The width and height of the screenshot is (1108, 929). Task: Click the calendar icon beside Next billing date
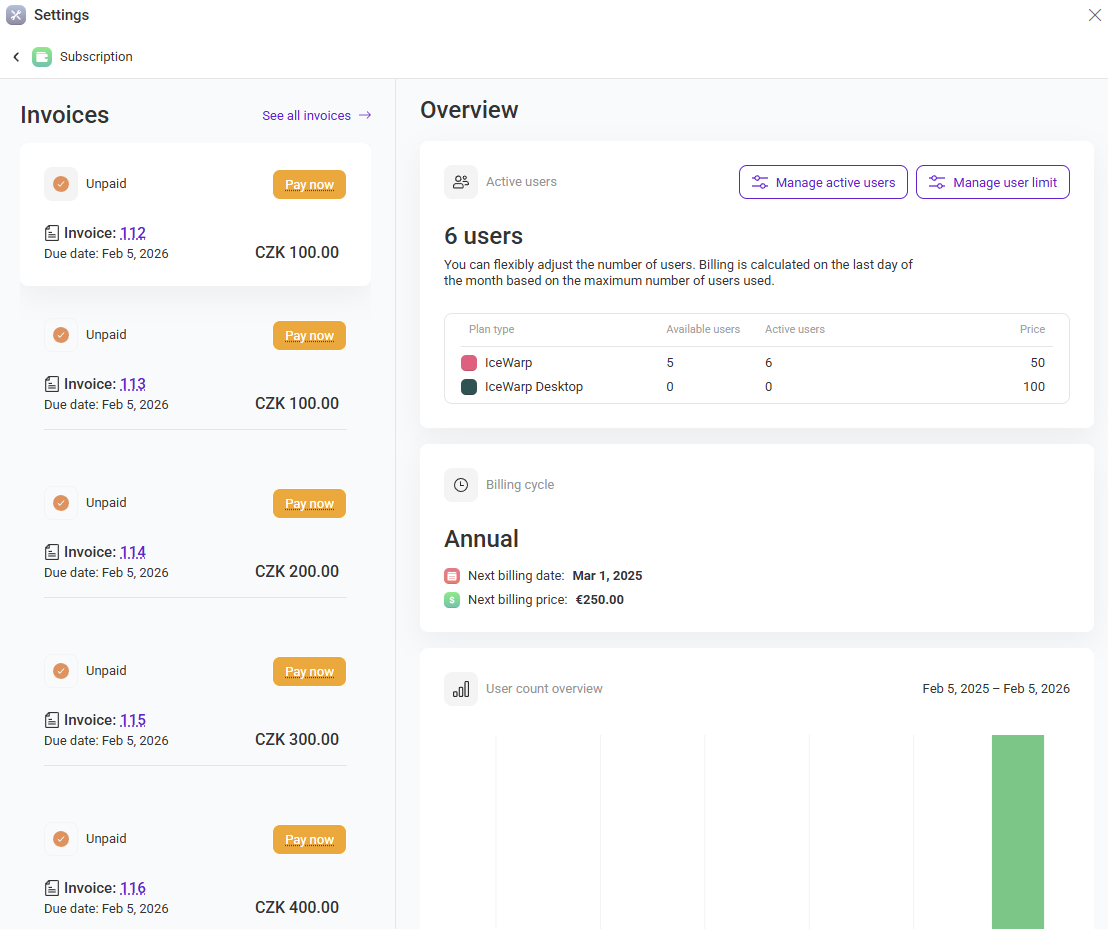451,575
